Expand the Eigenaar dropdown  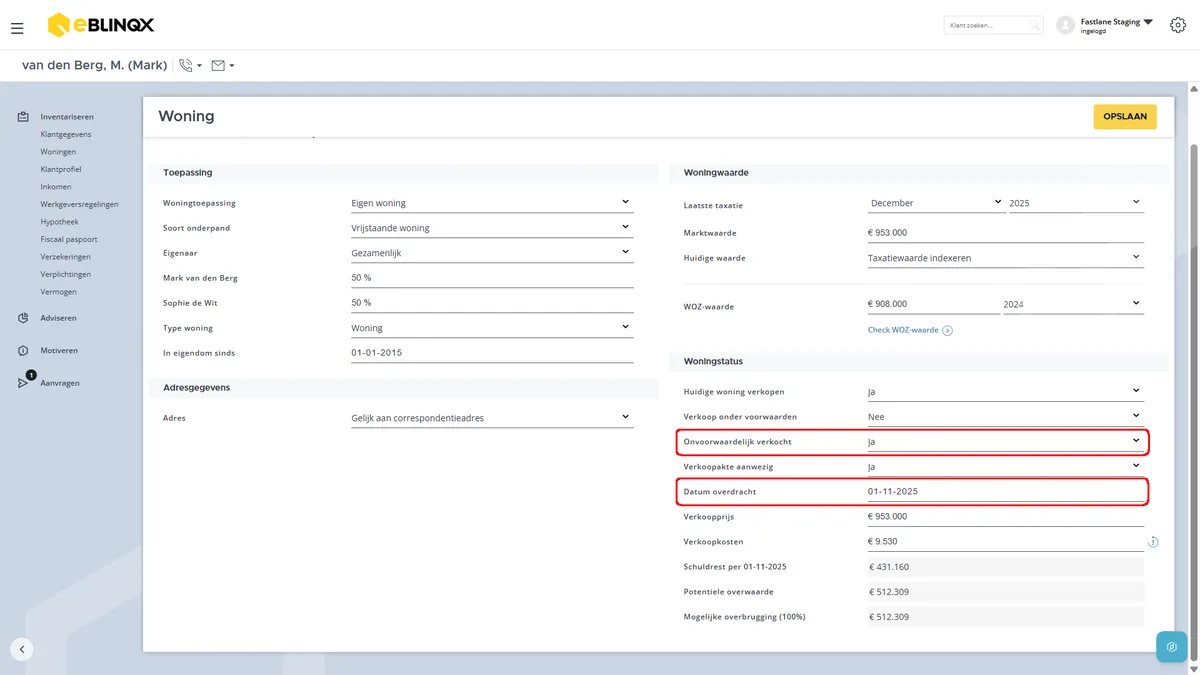pos(491,253)
